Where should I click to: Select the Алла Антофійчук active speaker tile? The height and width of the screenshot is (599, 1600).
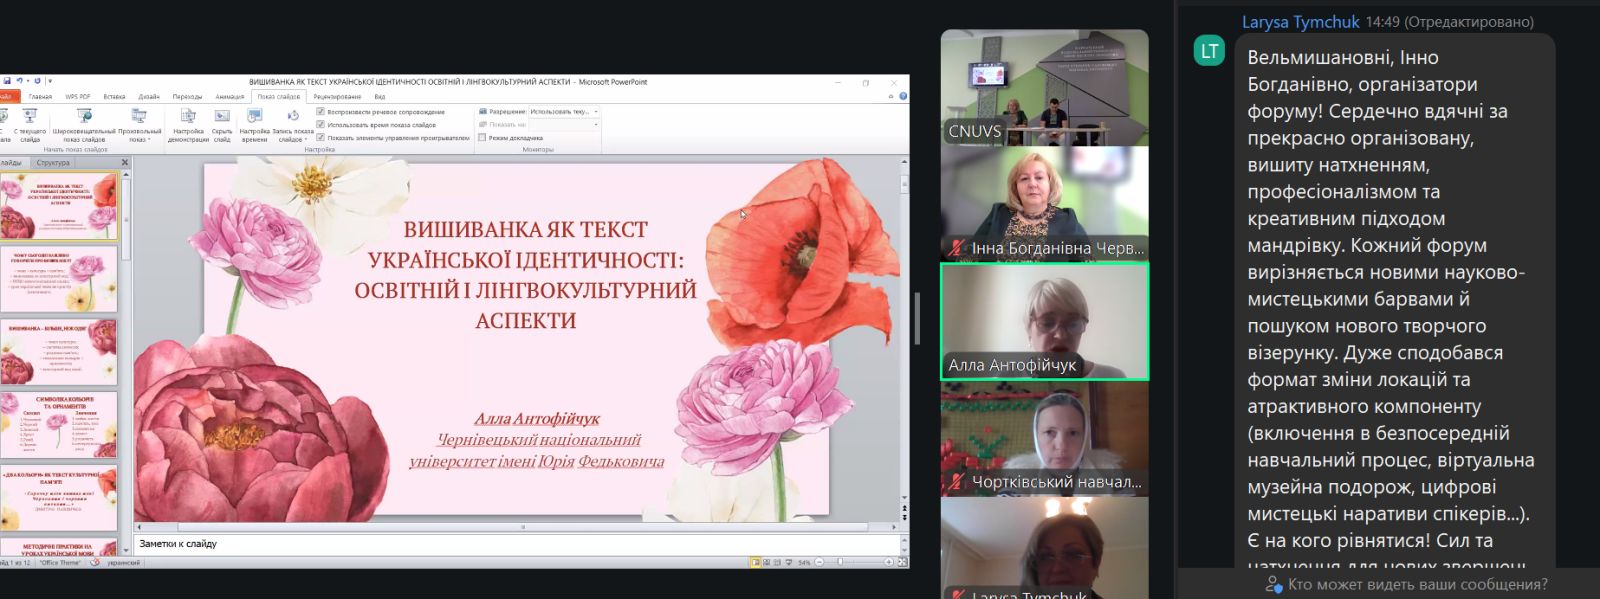coord(1045,321)
